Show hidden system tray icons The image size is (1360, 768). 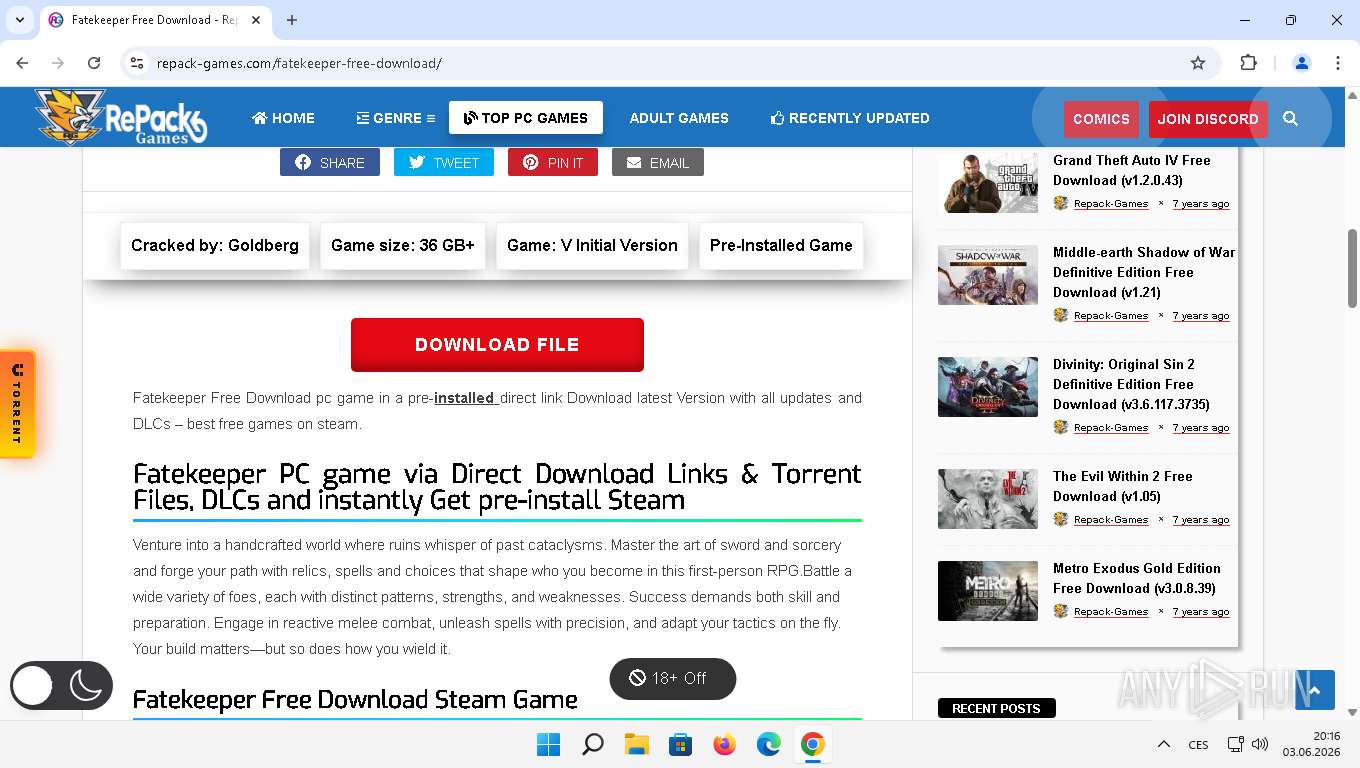[x=1164, y=744]
